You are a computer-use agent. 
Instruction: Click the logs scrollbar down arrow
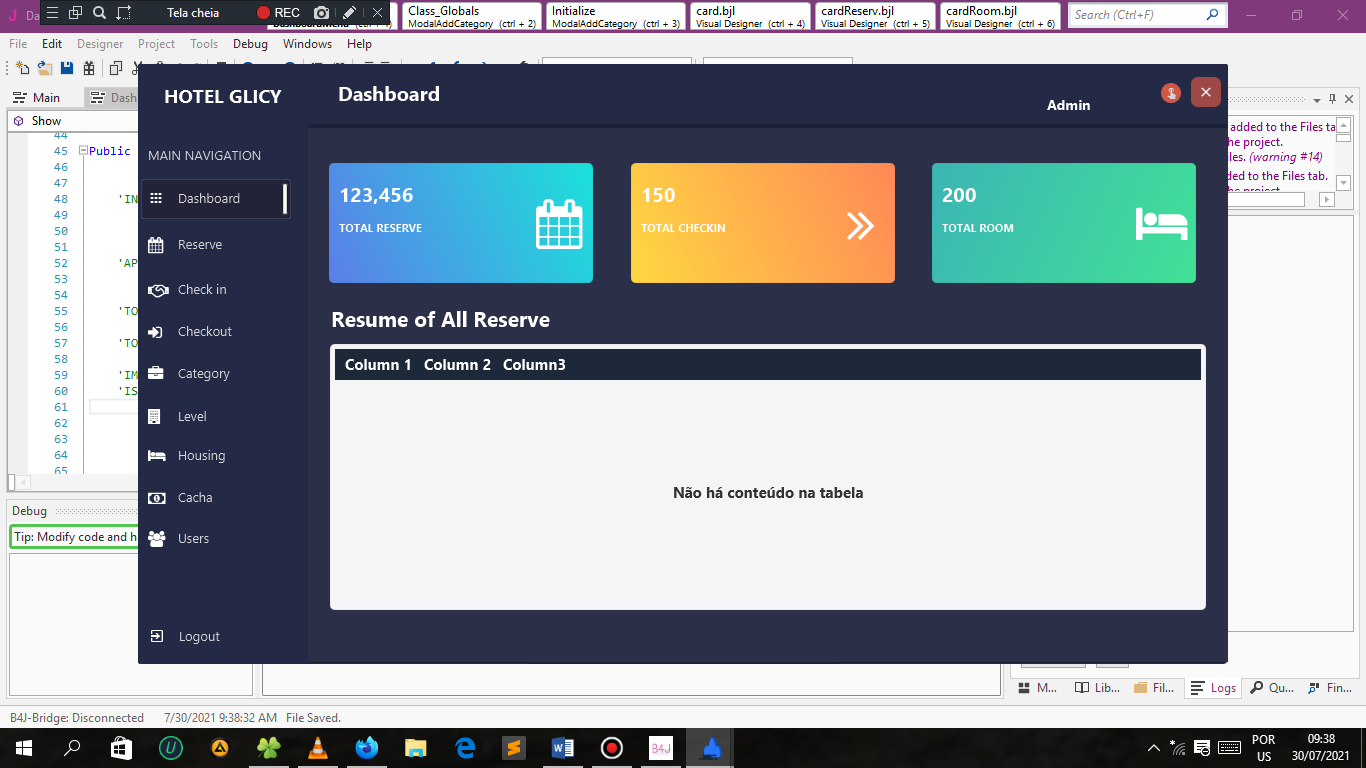point(1343,183)
